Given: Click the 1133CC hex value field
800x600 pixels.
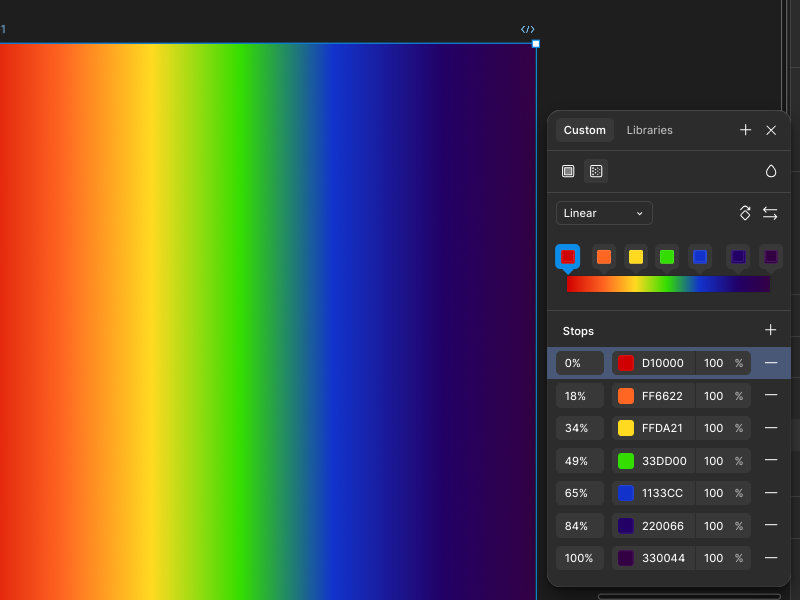Looking at the screenshot, I should coord(662,493).
